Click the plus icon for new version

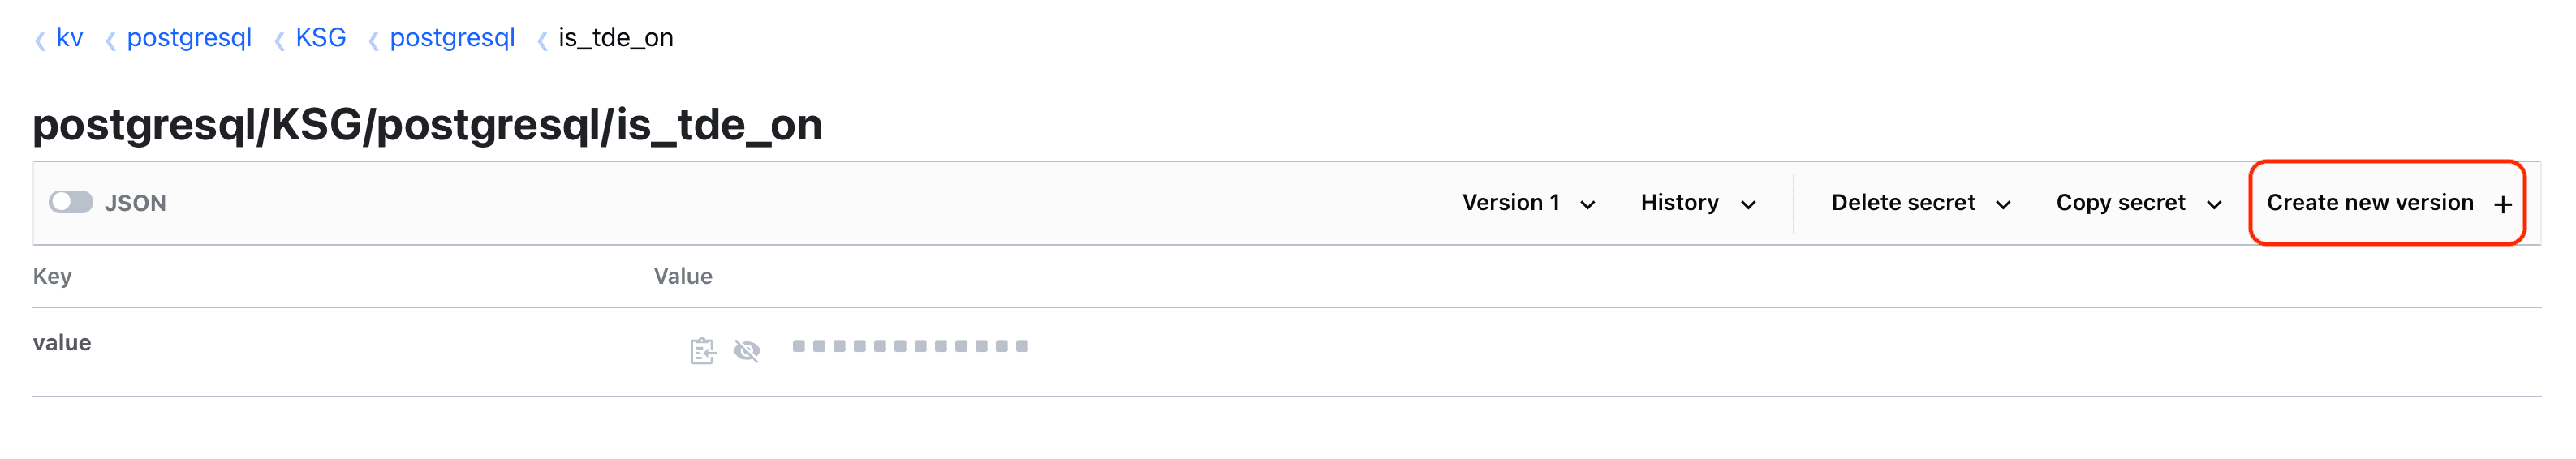[2502, 204]
